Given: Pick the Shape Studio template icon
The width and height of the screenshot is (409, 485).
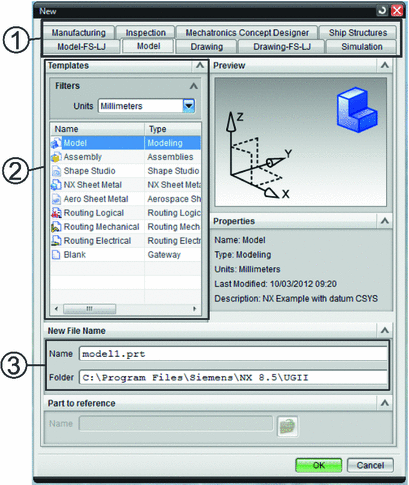Looking at the screenshot, I should 56,171.
